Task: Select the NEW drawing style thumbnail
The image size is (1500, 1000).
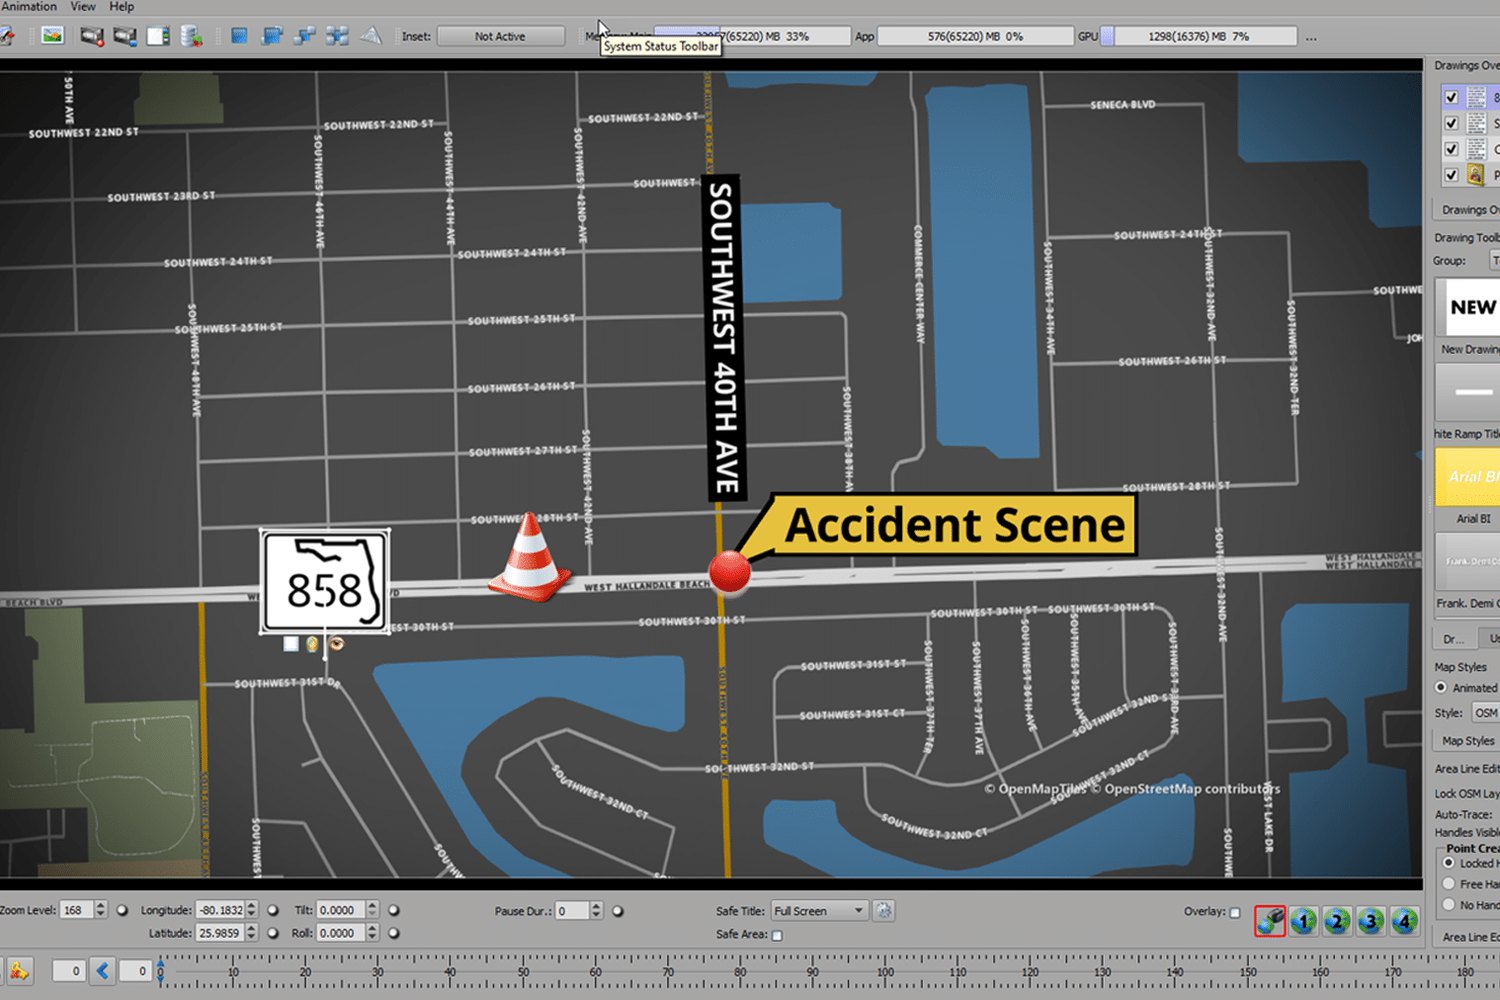Action: coord(1468,307)
